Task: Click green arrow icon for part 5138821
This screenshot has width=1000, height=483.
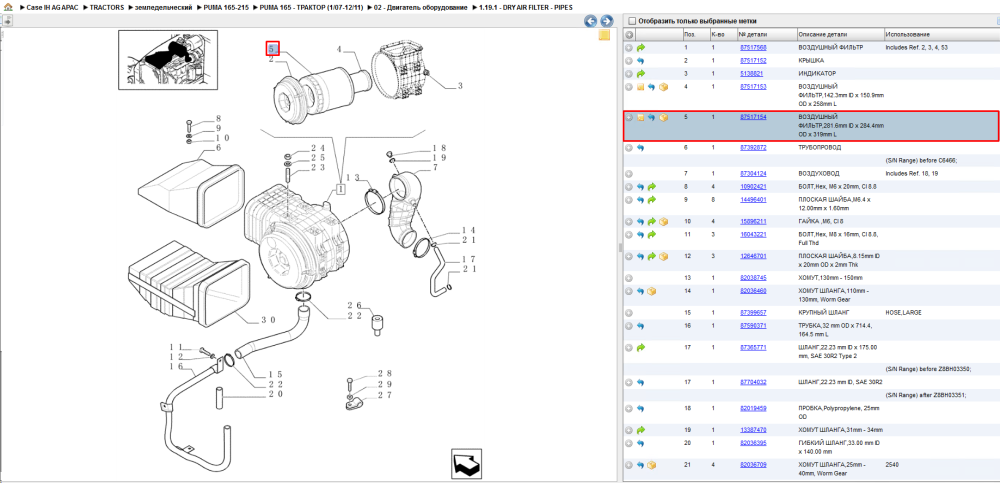Action: click(642, 73)
